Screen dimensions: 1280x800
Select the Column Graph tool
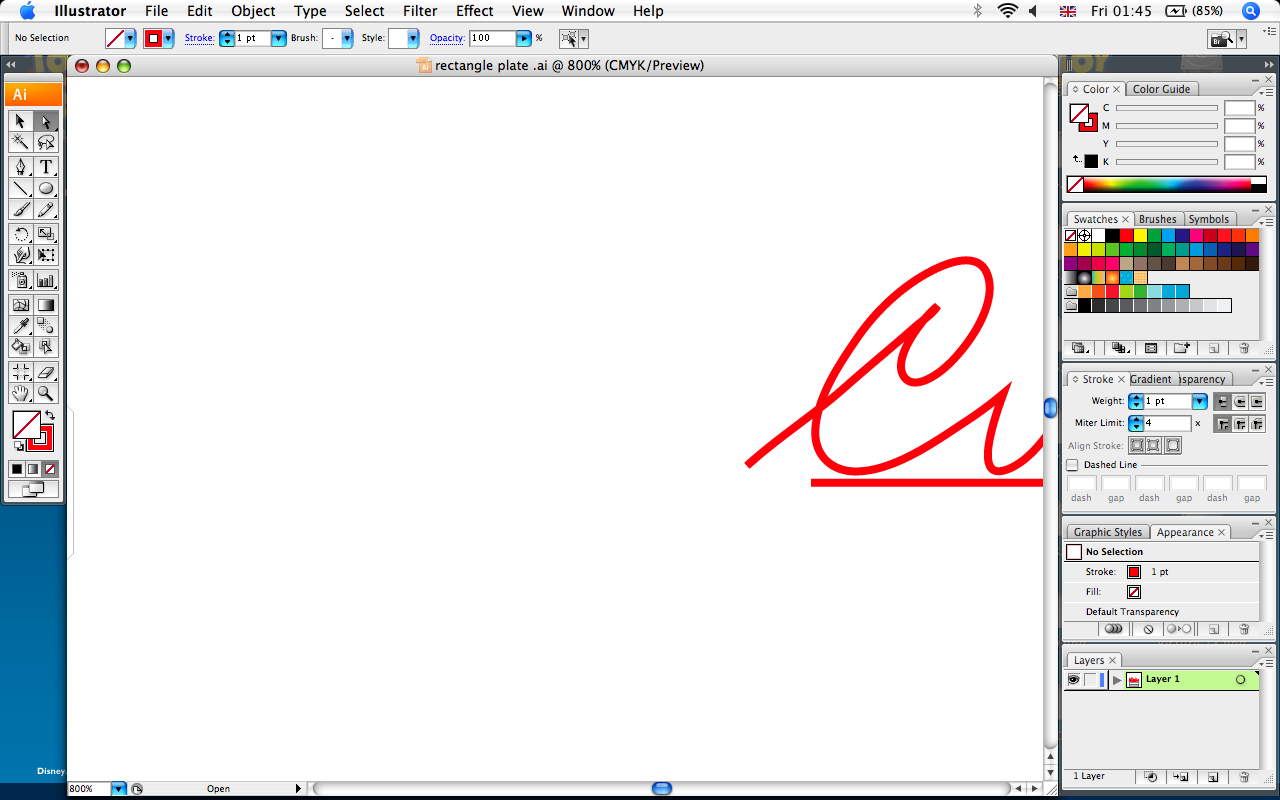click(x=46, y=280)
